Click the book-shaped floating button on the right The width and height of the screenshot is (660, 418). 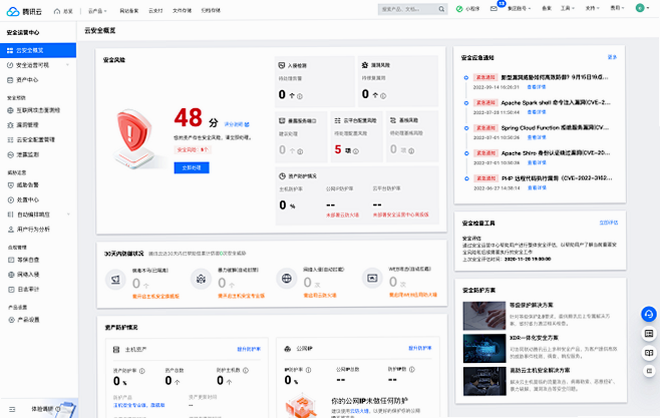point(649,353)
